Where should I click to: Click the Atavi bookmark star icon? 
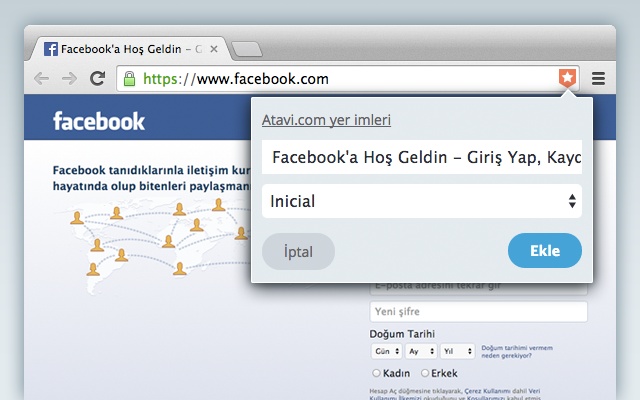point(567,78)
